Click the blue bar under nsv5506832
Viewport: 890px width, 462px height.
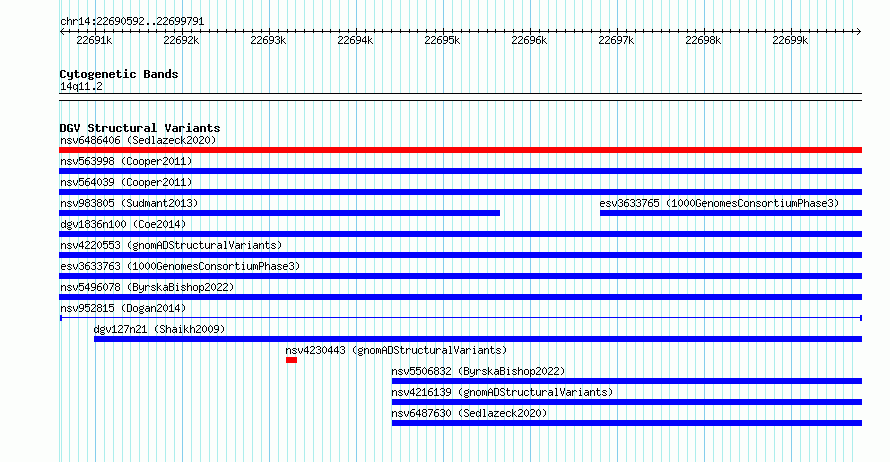click(627, 381)
